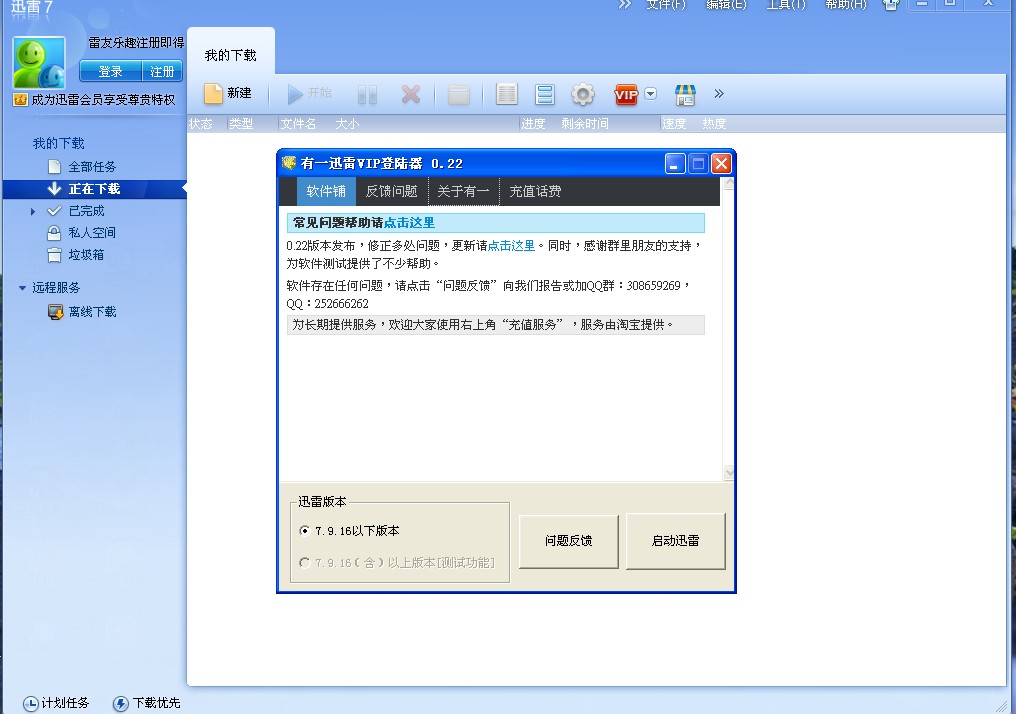Viewport: 1016px width, 714px height.
Task: Minimize the 有一迅雷VIP登陆器 dialog
Action: pyautogui.click(x=675, y=163)
